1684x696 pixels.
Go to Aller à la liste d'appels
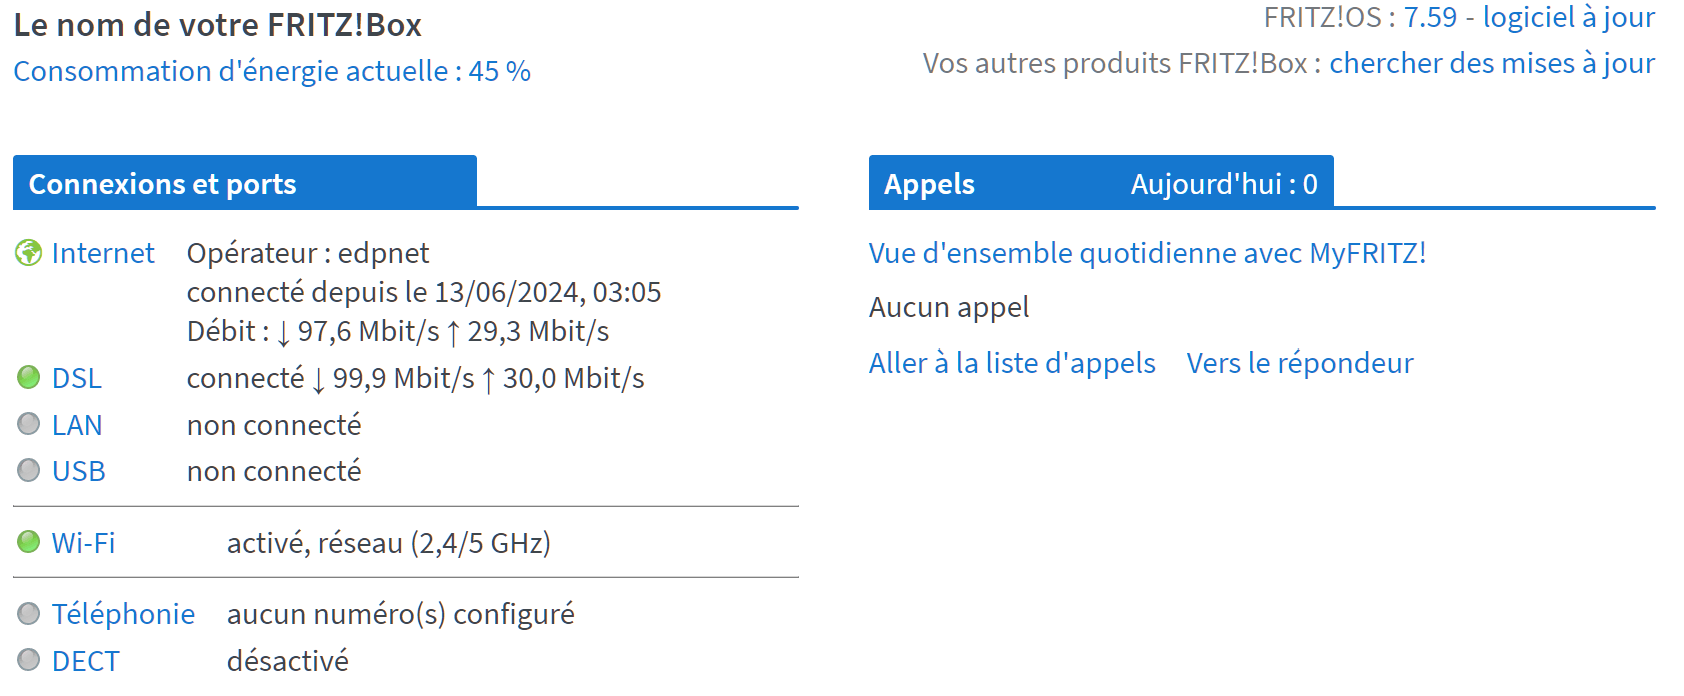coord(1012,363)
